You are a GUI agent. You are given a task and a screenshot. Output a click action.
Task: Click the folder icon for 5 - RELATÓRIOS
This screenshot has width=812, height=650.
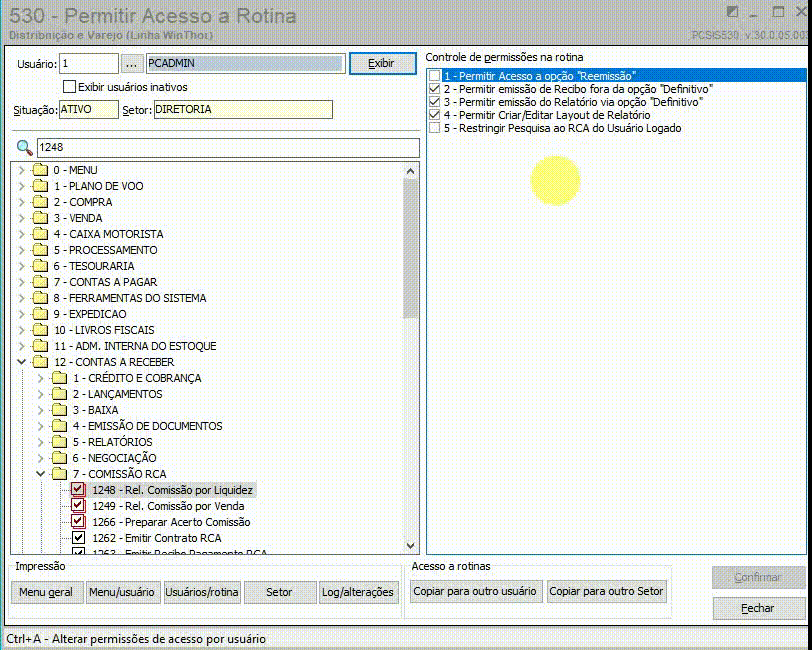click(59, 442)
